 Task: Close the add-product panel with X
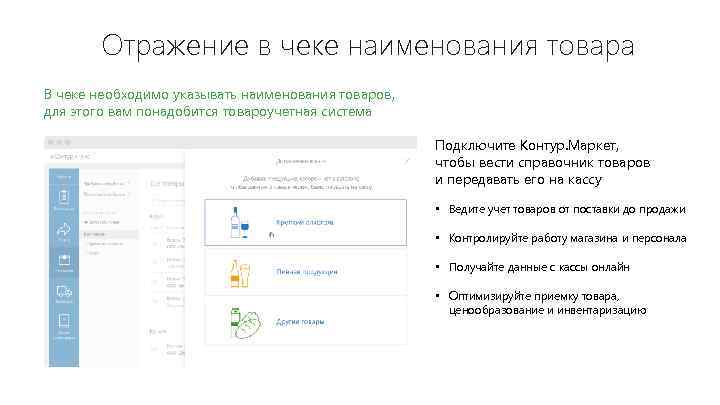point(406,161)
